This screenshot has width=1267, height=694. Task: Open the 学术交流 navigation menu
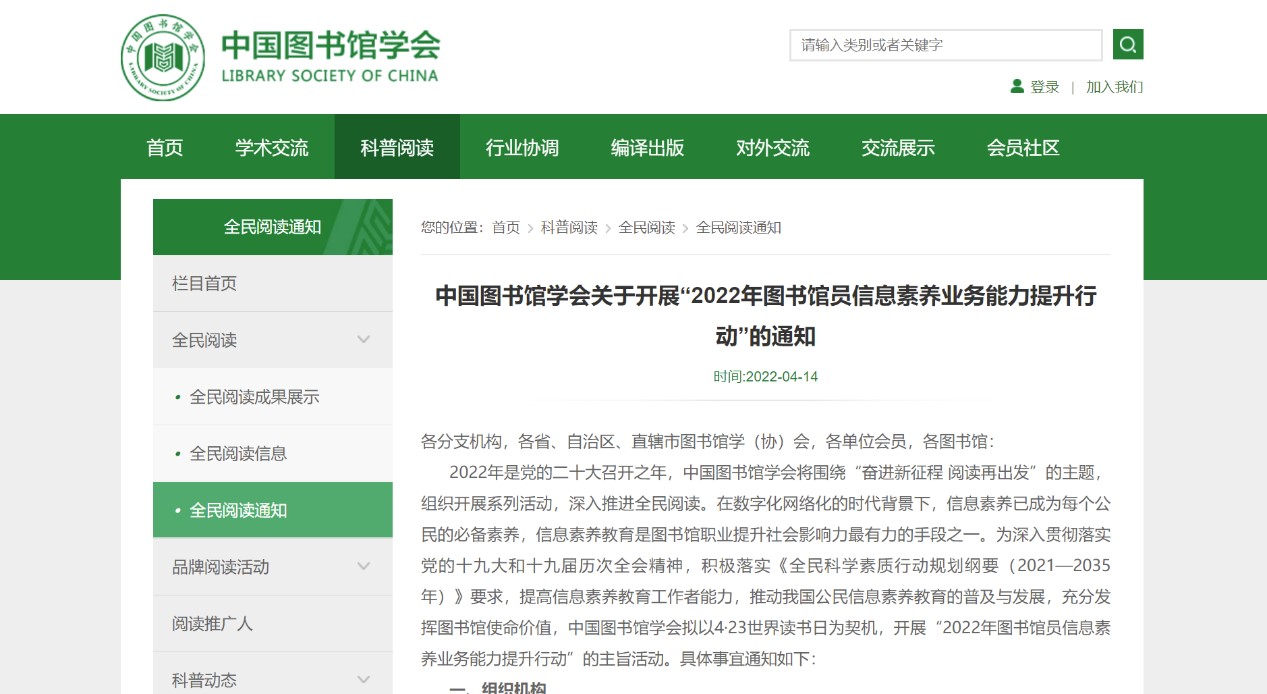coord(272,148)
